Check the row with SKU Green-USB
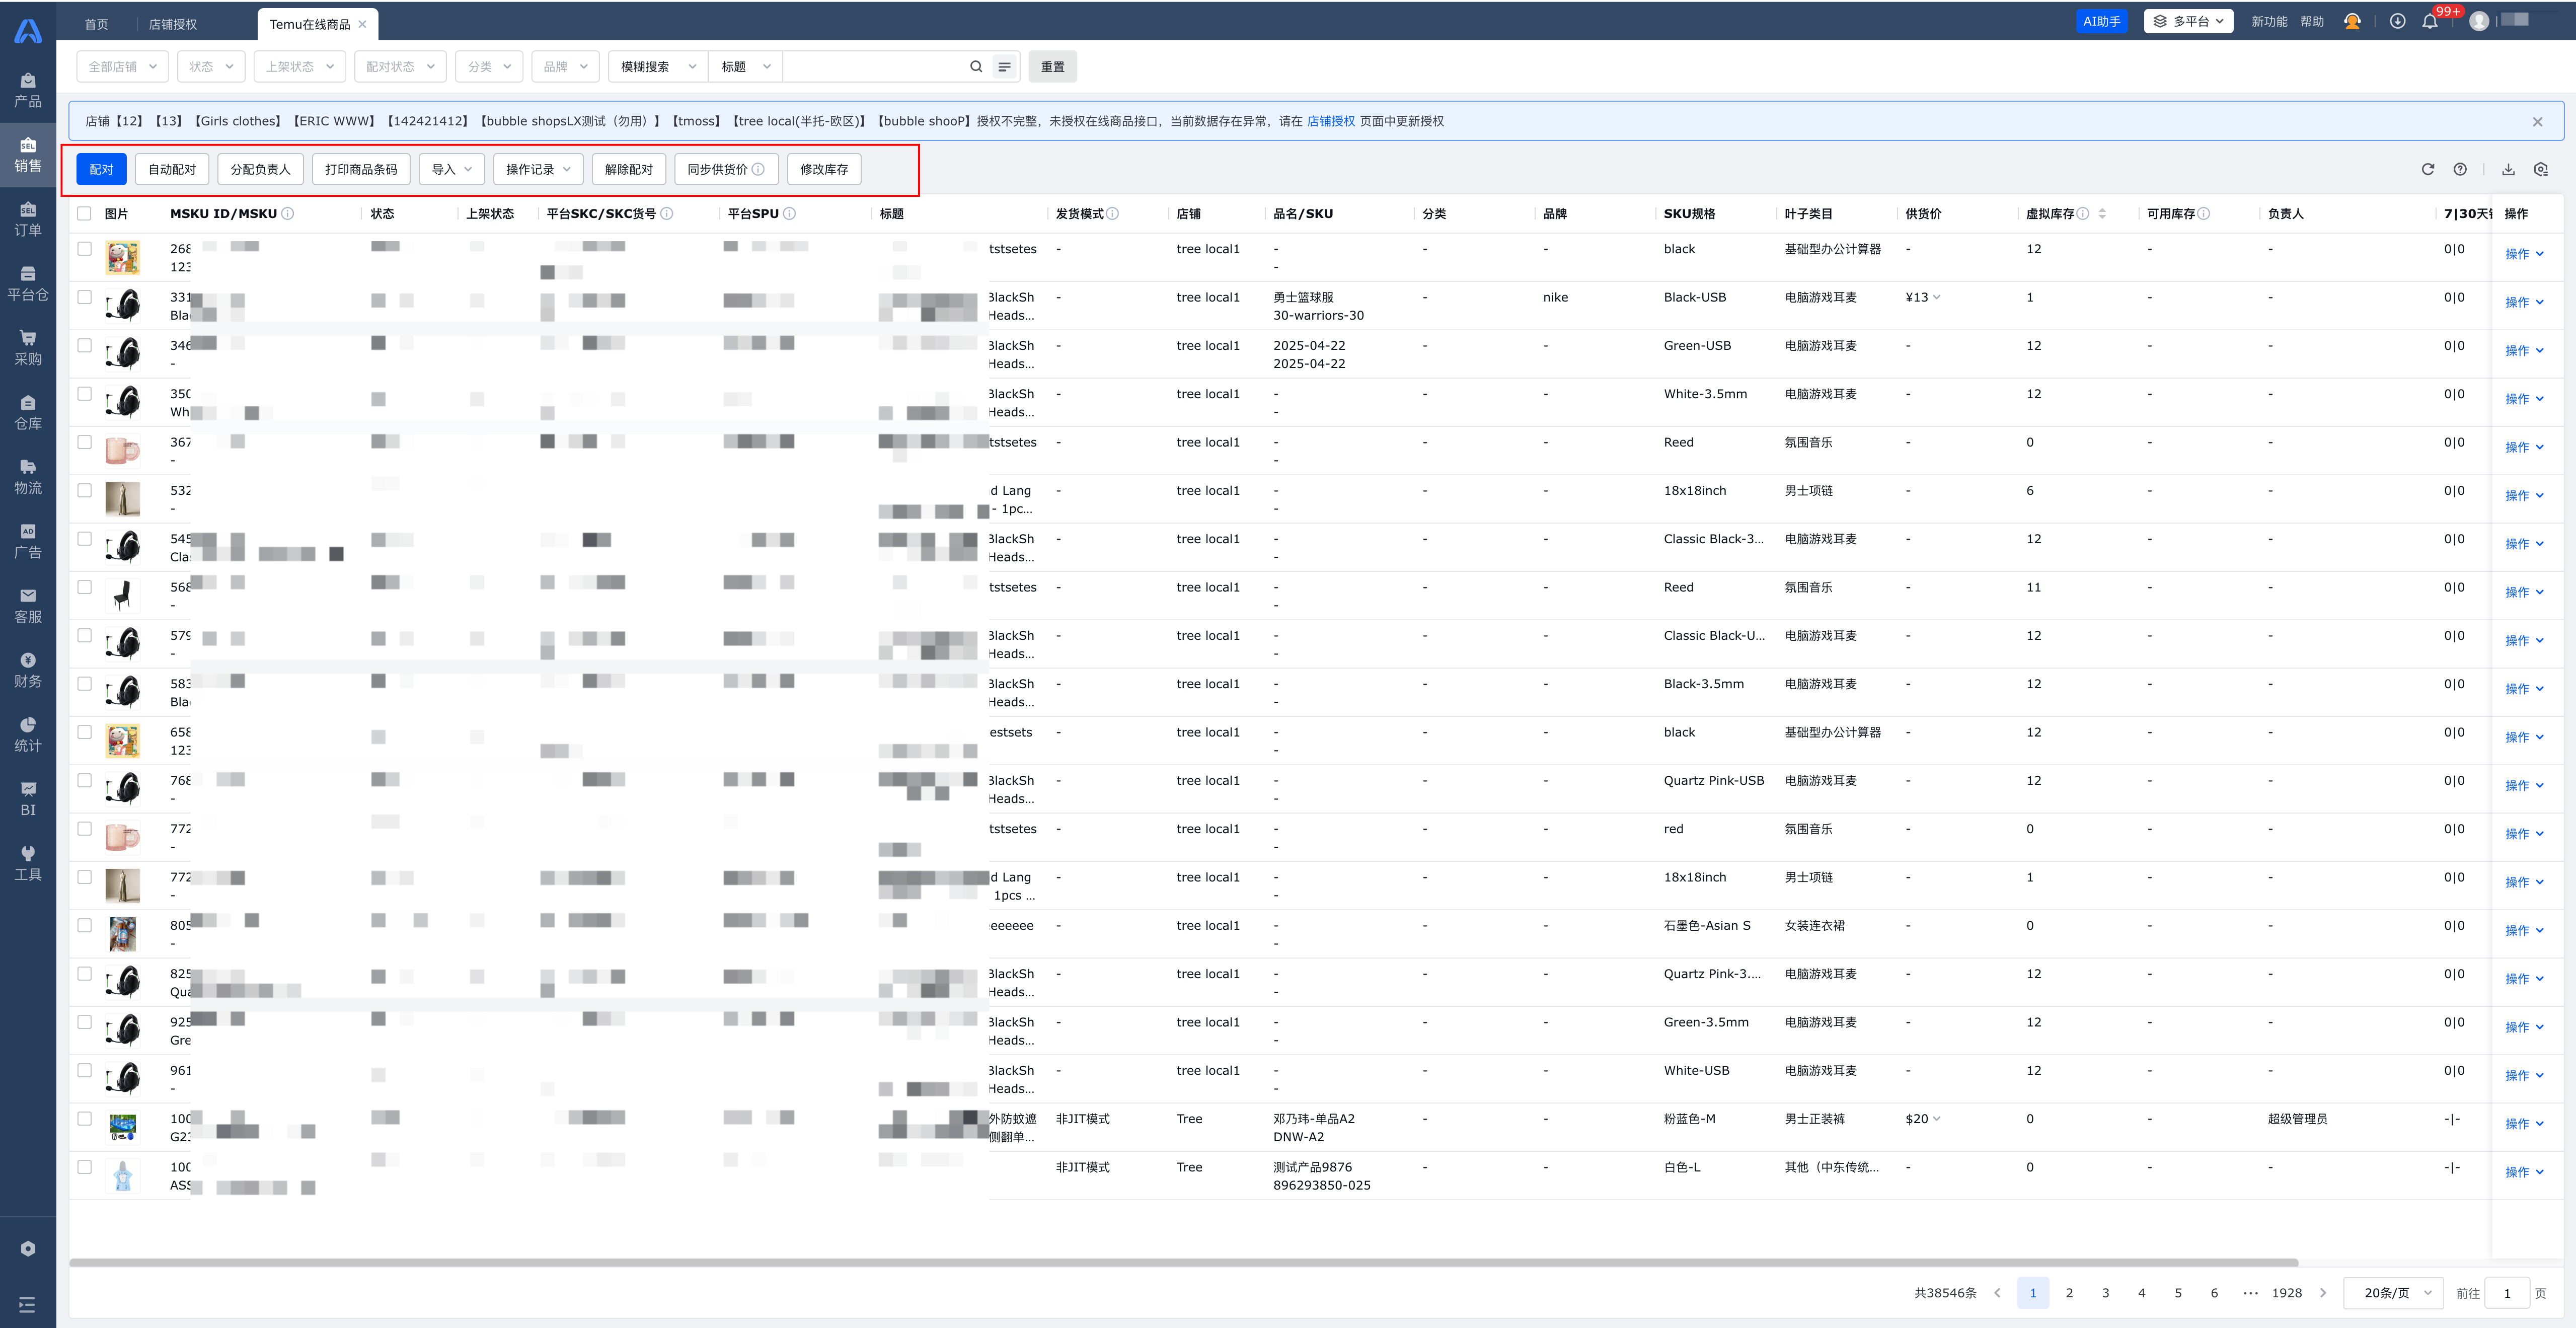 click(84, 345)
